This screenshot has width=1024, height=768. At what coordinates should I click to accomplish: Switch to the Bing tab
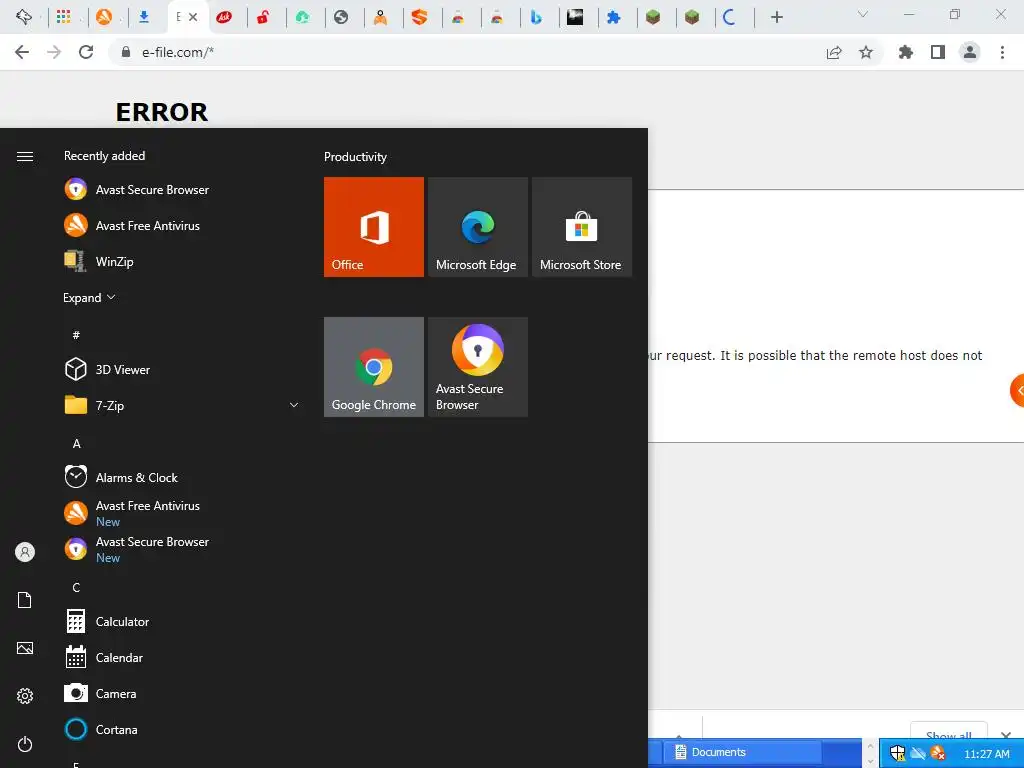point(536,18)
